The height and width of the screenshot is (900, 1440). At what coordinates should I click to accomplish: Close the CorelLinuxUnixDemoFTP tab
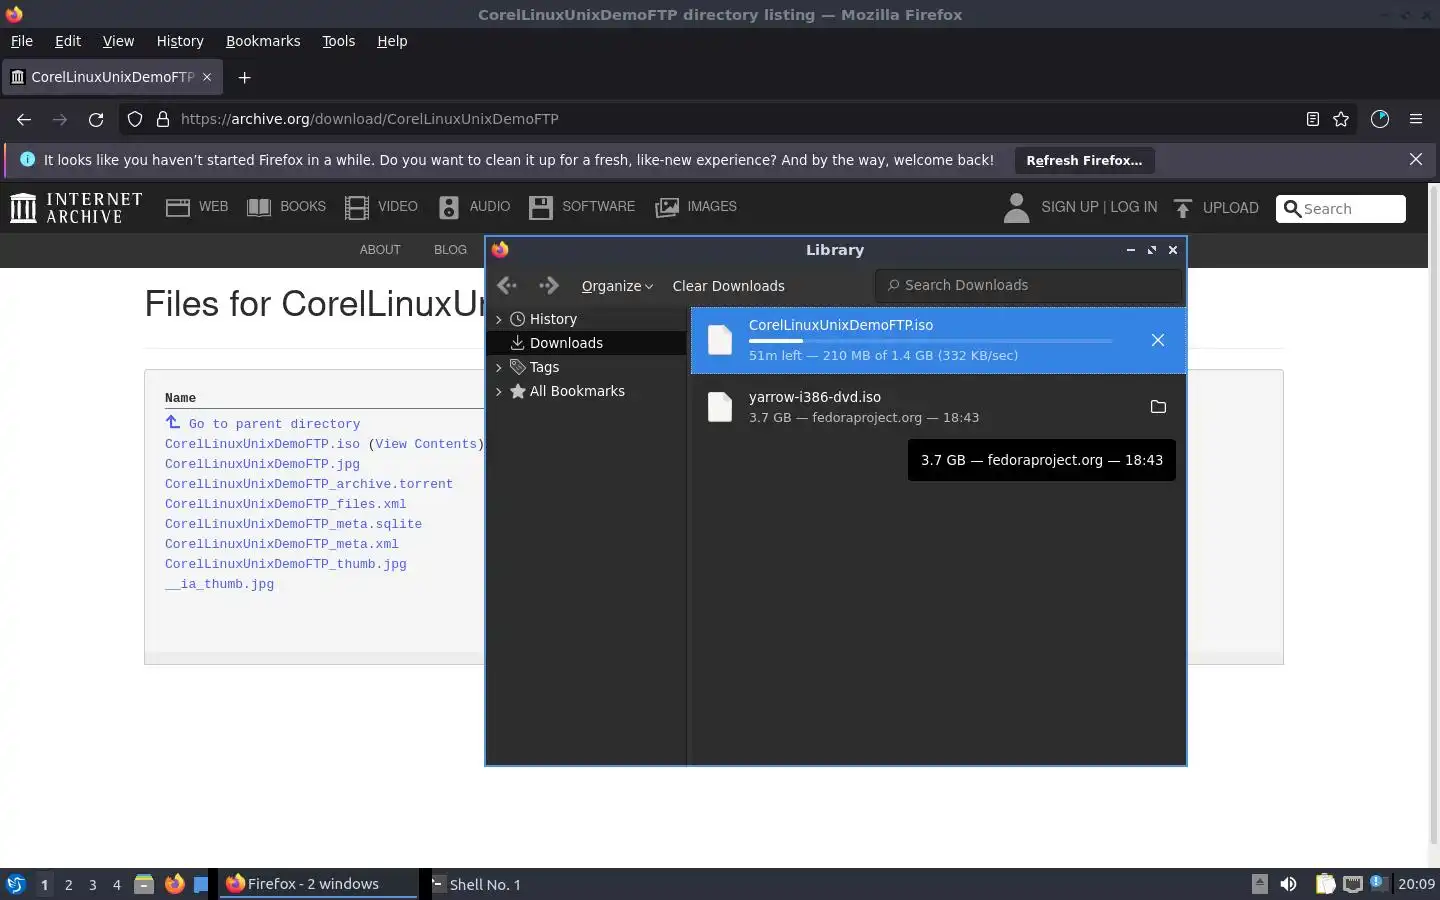pos(207,77)
